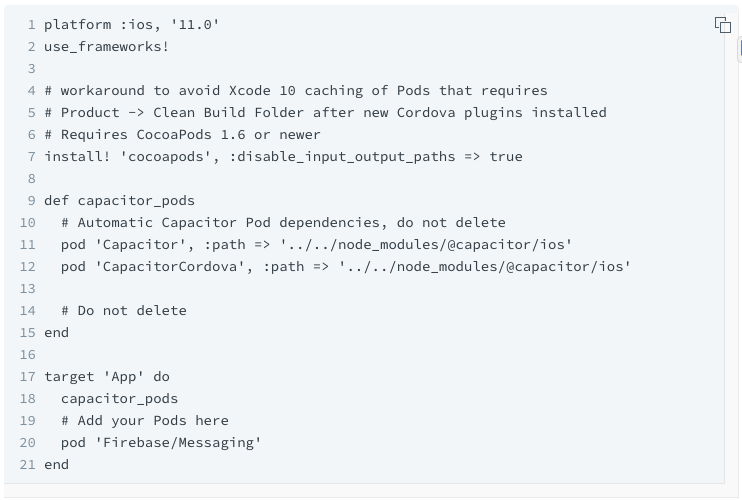Screen dimensions: 742x500
Task: Click line number 21 in the gutter
Action: (x=28, y=464)
